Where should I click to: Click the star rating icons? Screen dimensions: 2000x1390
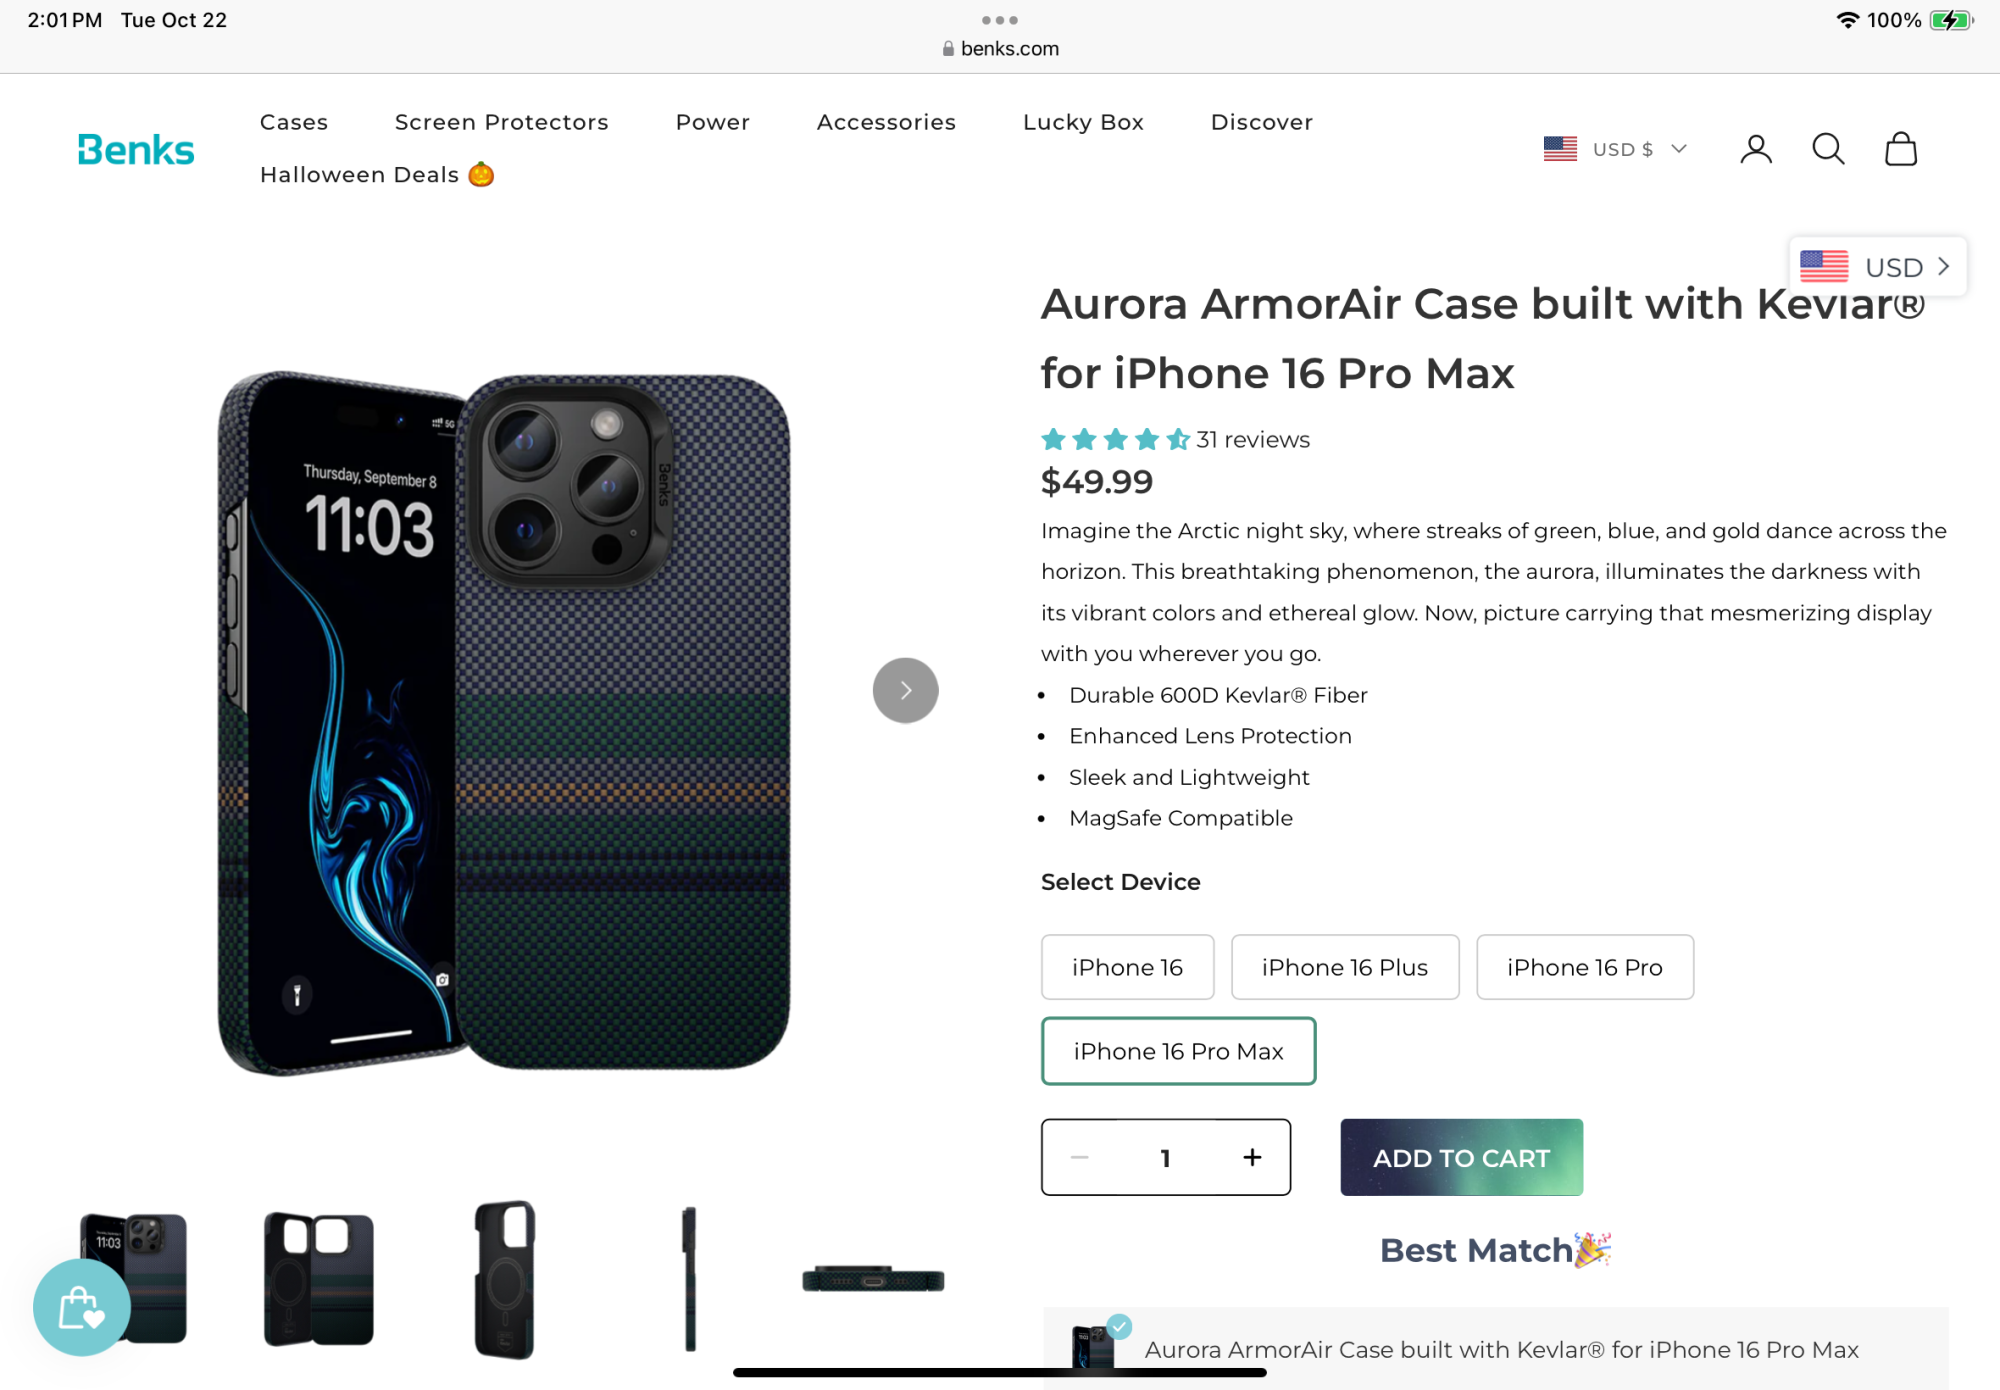point(1115,439)
